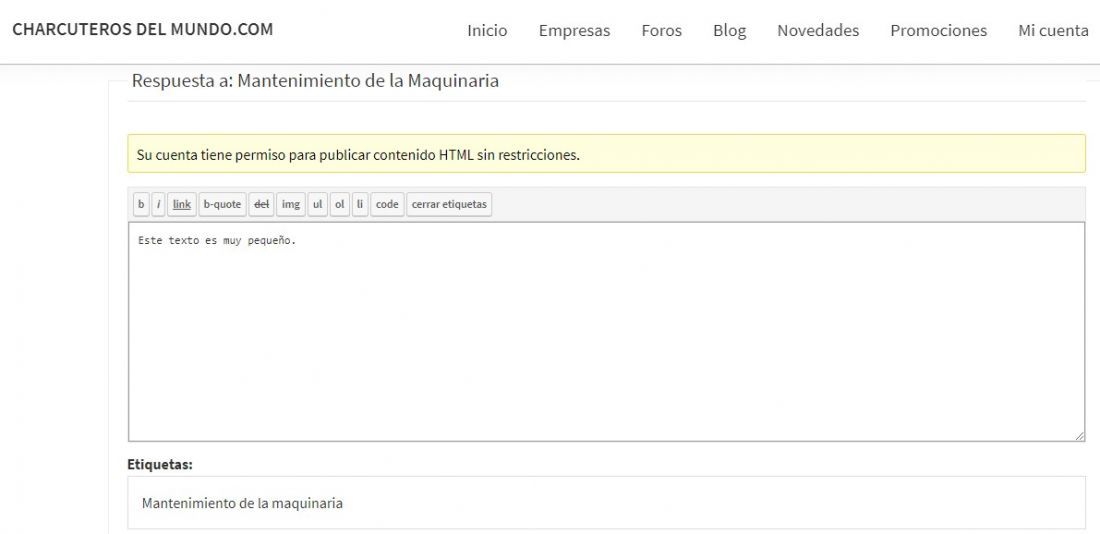The image size is (1100, 534).
Task: Open Mi cuenta in navigation
Action: (x=1054, y=31)
